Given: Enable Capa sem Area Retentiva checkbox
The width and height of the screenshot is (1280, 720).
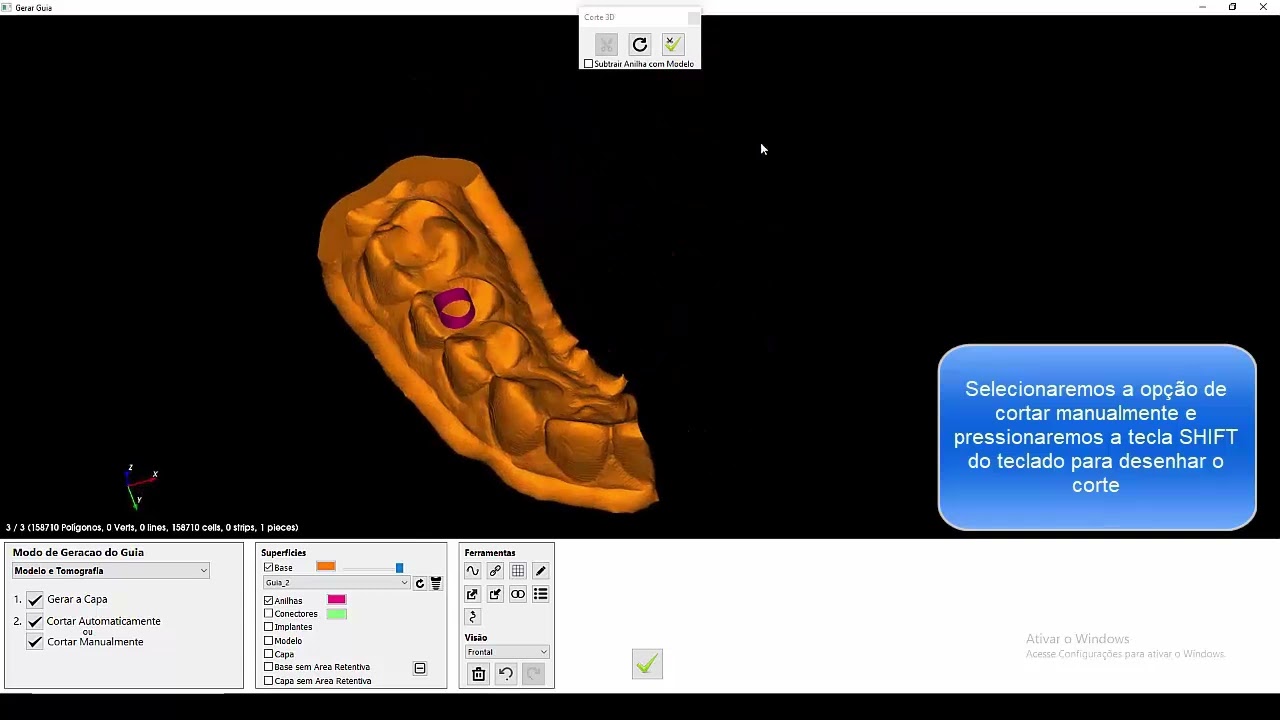Looking at the screenshot, I should coord(268,681).
